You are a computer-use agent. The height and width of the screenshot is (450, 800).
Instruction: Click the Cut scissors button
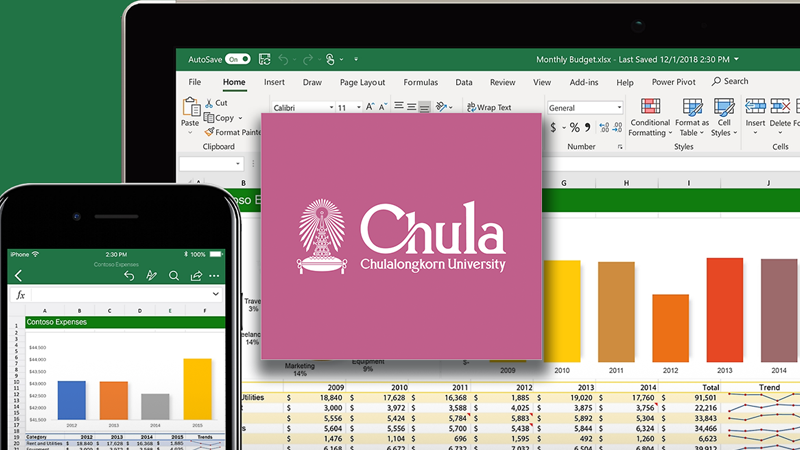point(216,103)
